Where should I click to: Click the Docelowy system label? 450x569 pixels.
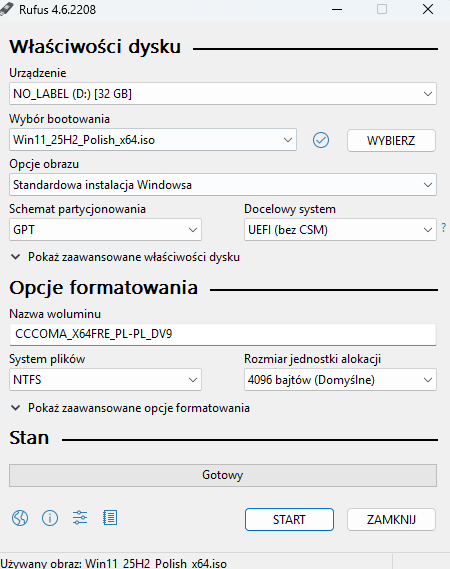[290, 209]
